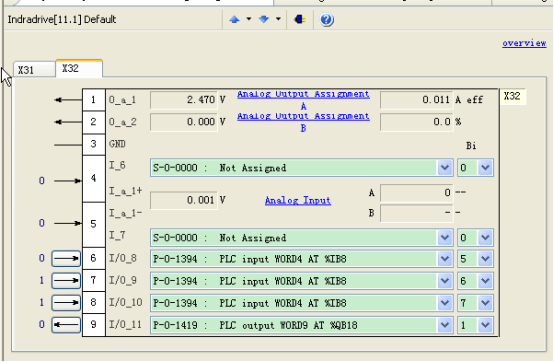The width and height of the screenshot is (554, 362).
Task: Expand the I_6 bit number dropdown
Action: (x=485, y=168)
